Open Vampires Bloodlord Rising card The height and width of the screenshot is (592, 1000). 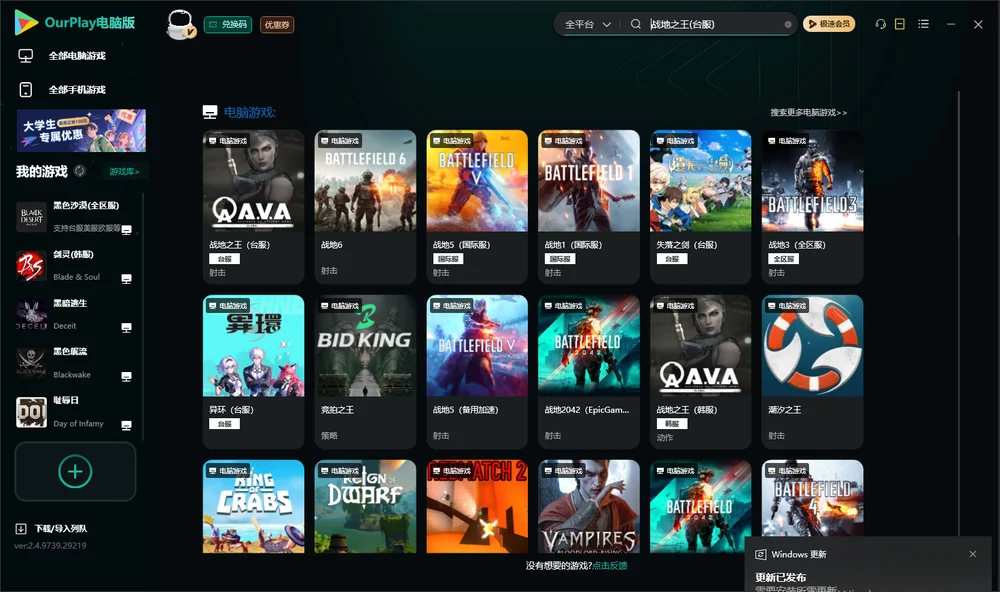pyautogui.click(x=589, y=507)
